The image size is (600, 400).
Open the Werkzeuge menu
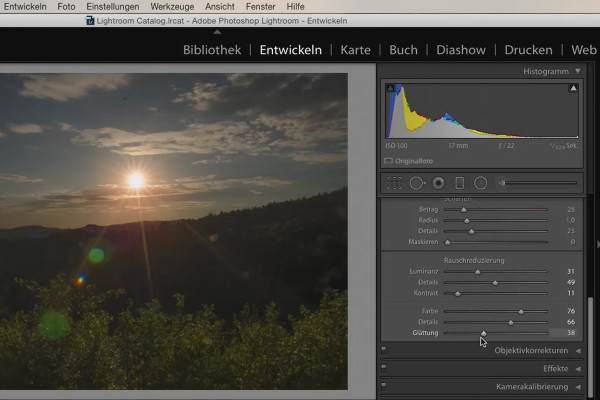(172, 7)
